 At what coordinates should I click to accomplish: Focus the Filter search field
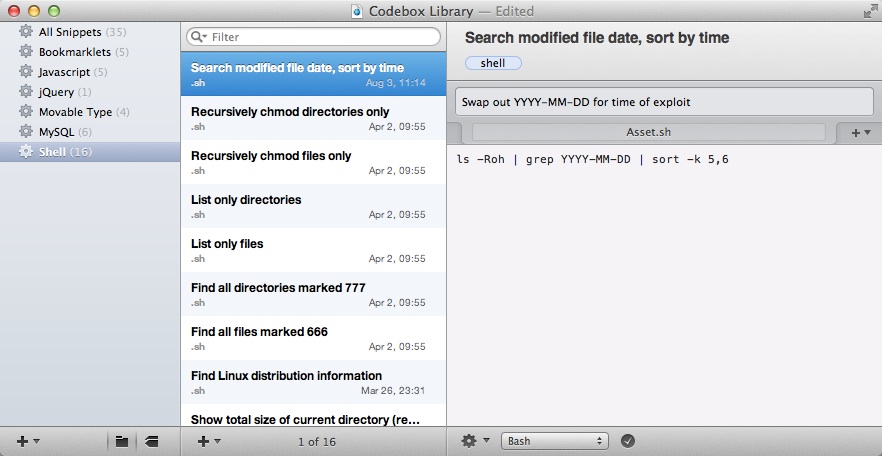(313, 37)
